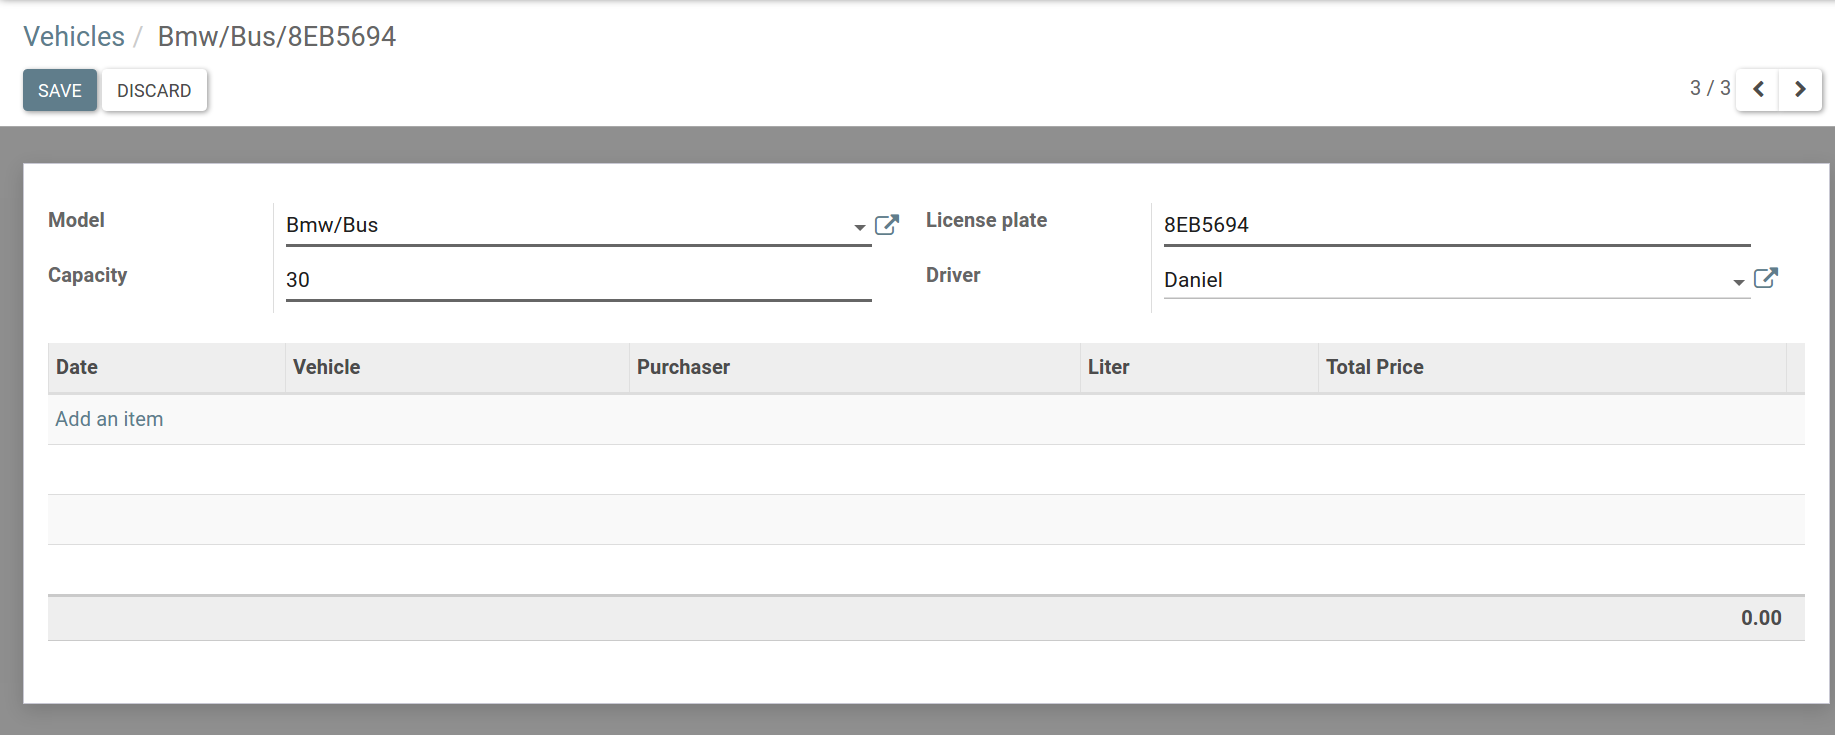Screen dimensions: 1835x735
Task: Go to the next vehicle record
Action: 1800,89
